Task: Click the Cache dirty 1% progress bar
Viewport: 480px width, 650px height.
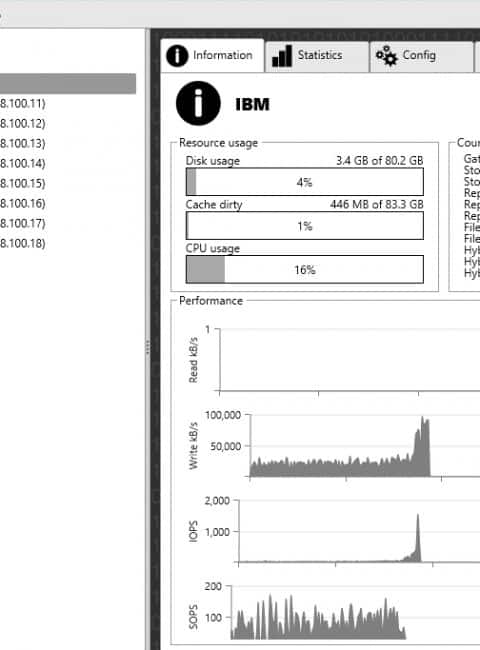Action: point(305,226)
